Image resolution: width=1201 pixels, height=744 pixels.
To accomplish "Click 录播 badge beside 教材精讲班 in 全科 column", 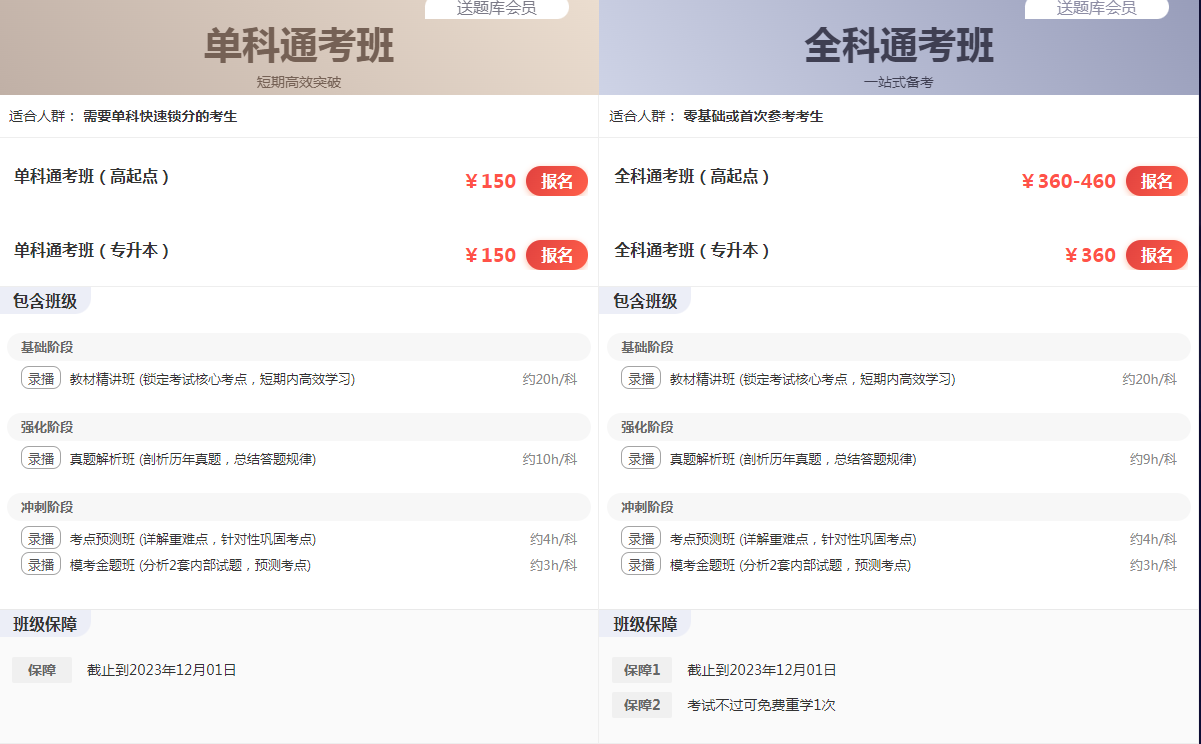I will click(641, 379).
